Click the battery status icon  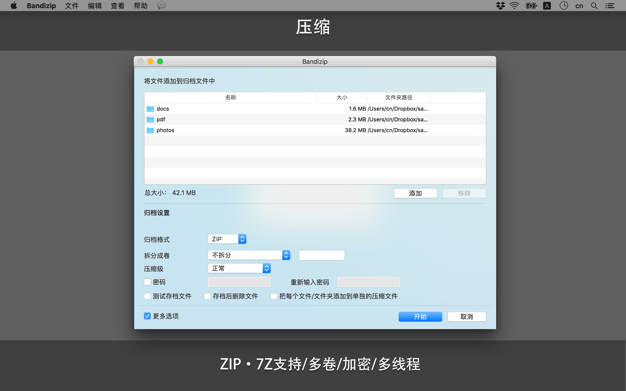pos(531,6)
